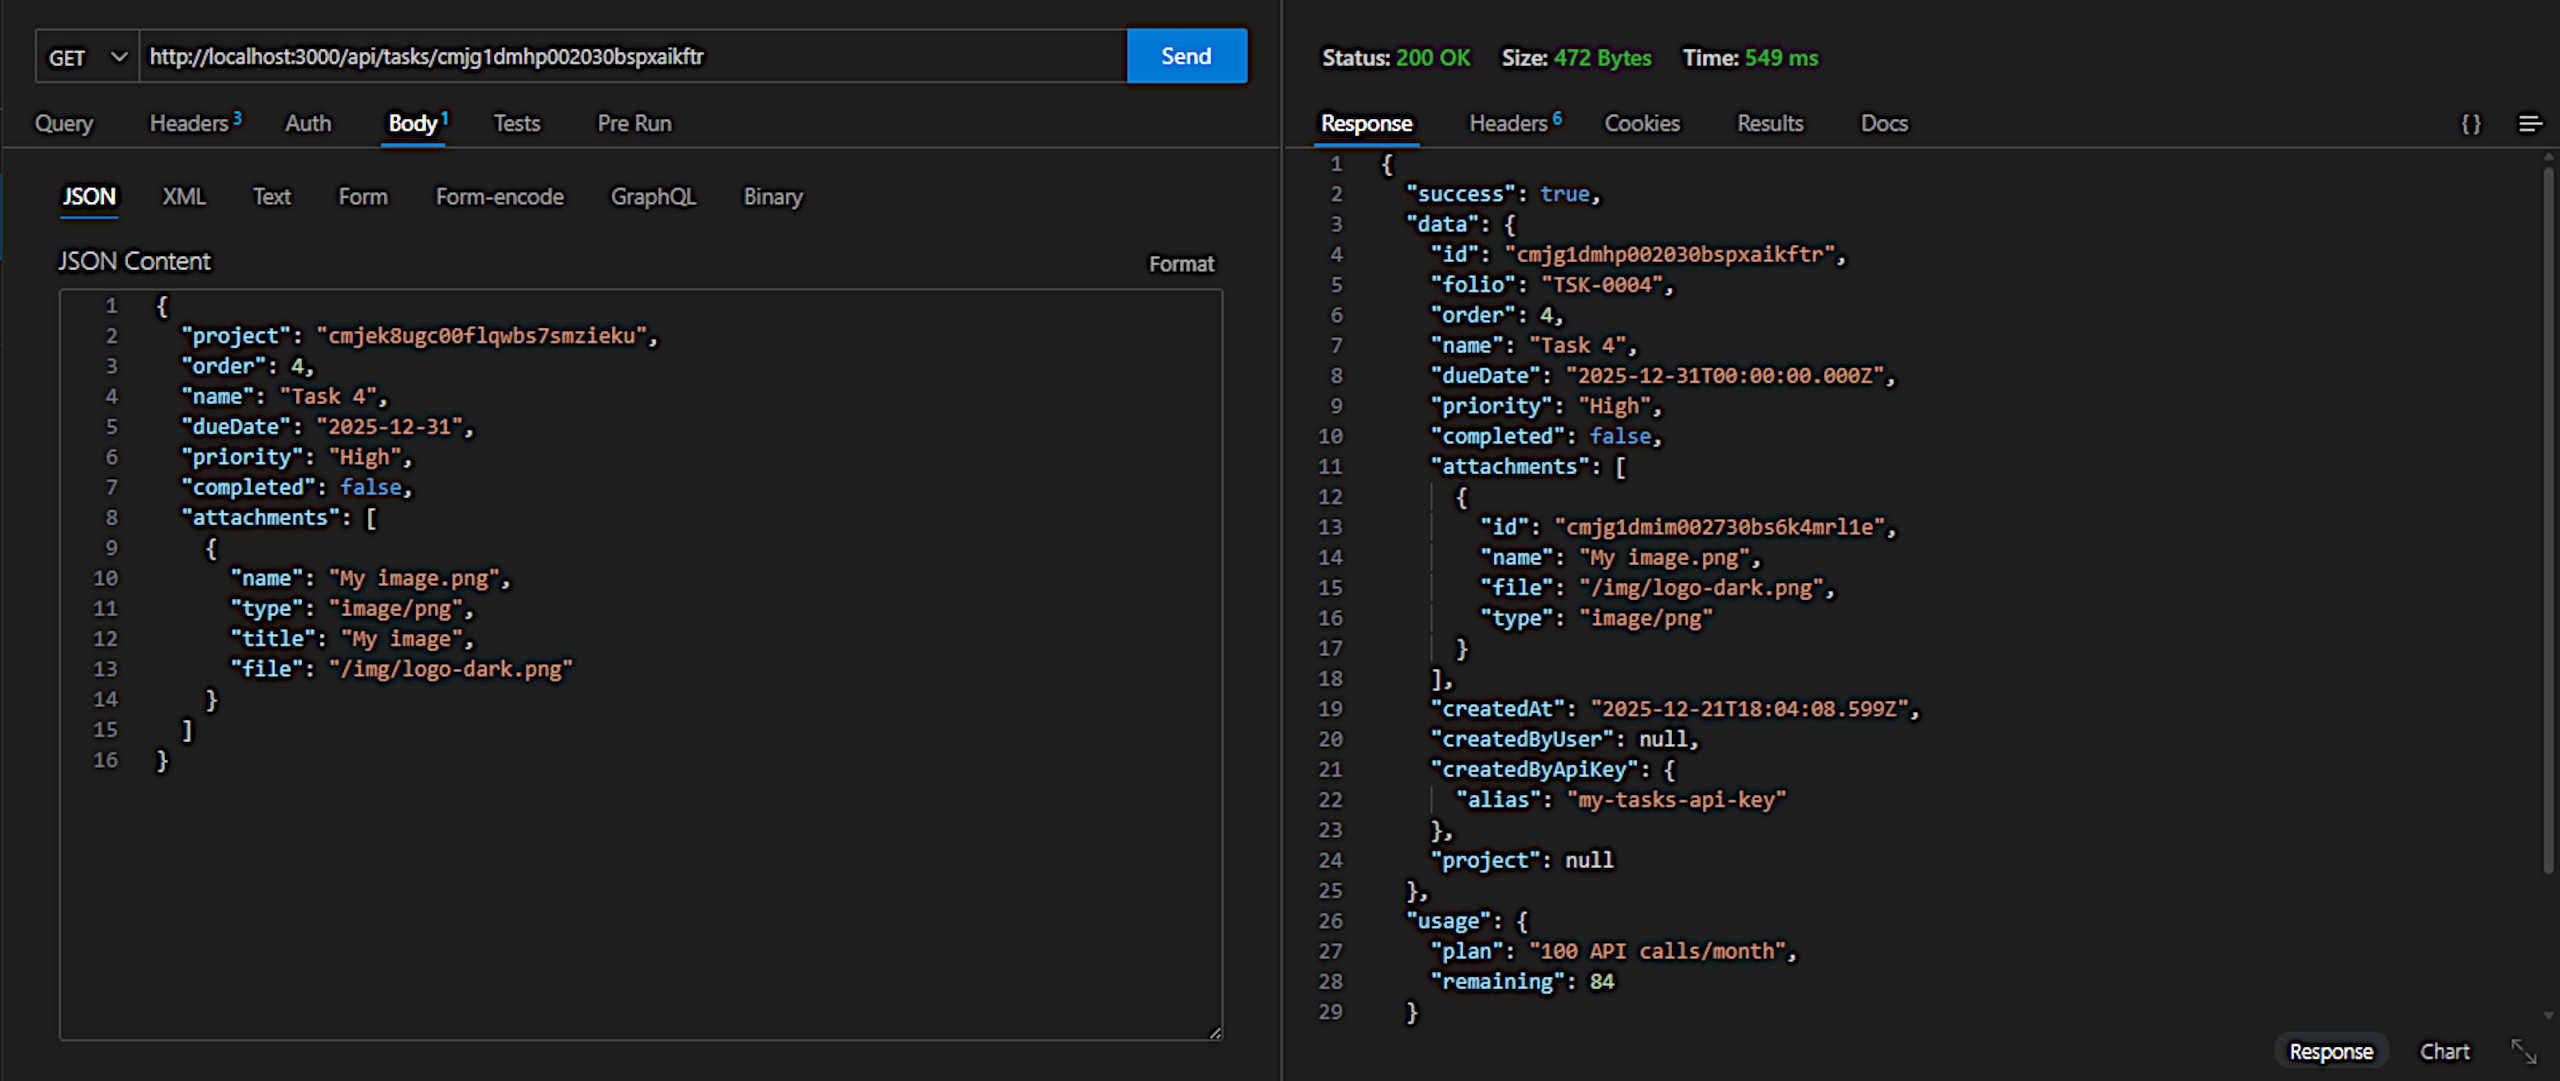2560x1081 pixels.
Task: Click the expand response panel arrows icon
Action: click(2523, 1051)
